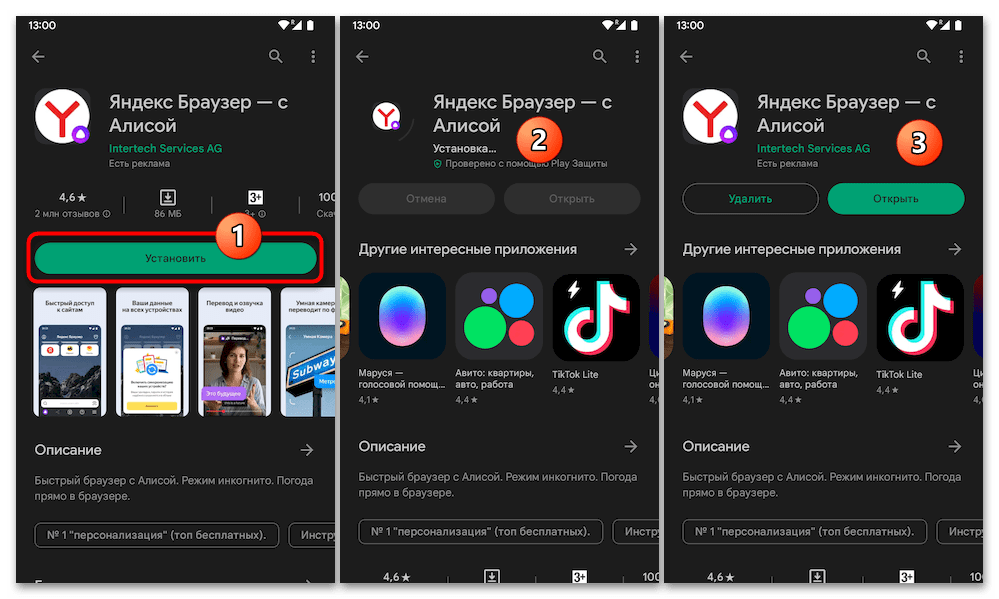
Task: Tap the TikTok Lite icon in the right screen
Action: coord(920,317)
